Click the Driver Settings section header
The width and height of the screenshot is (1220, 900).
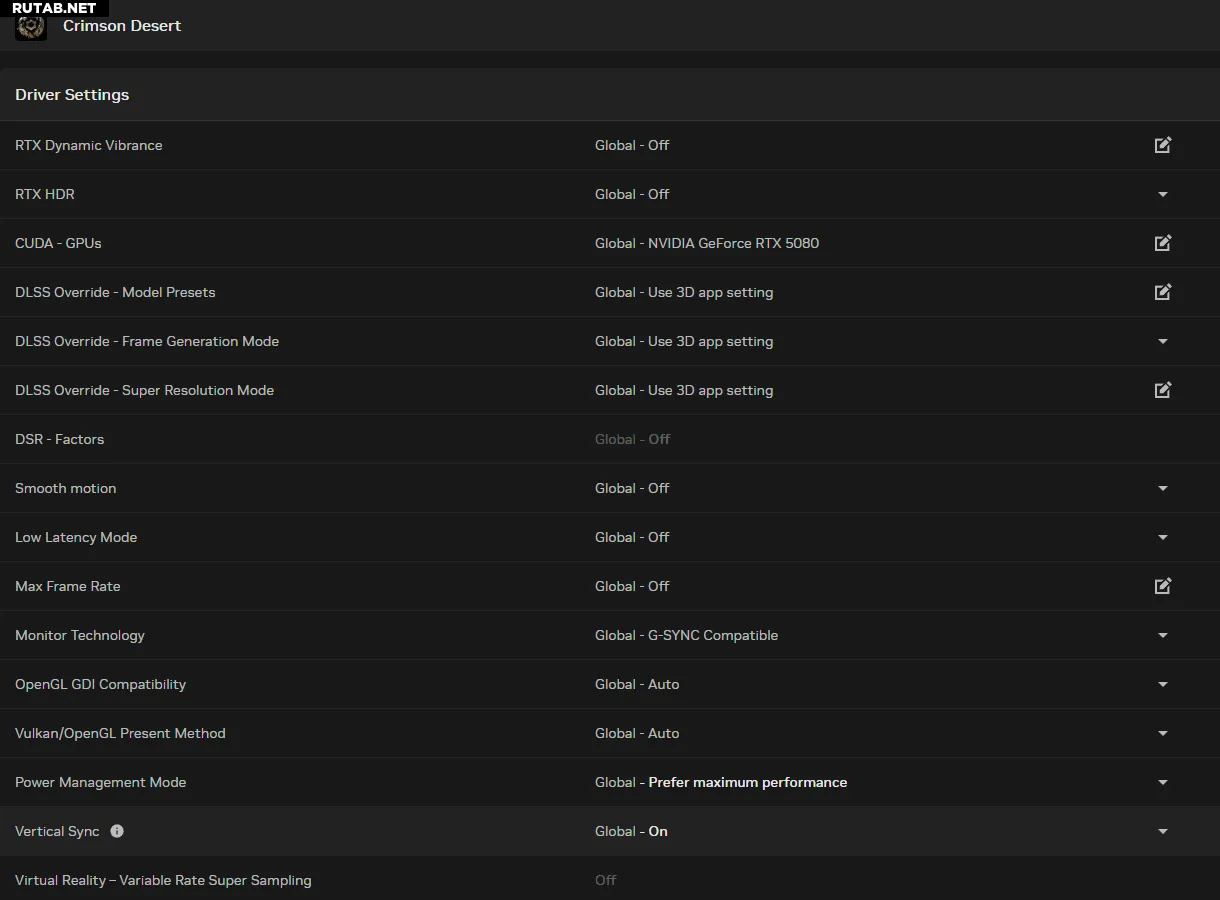tap(72, 95)
